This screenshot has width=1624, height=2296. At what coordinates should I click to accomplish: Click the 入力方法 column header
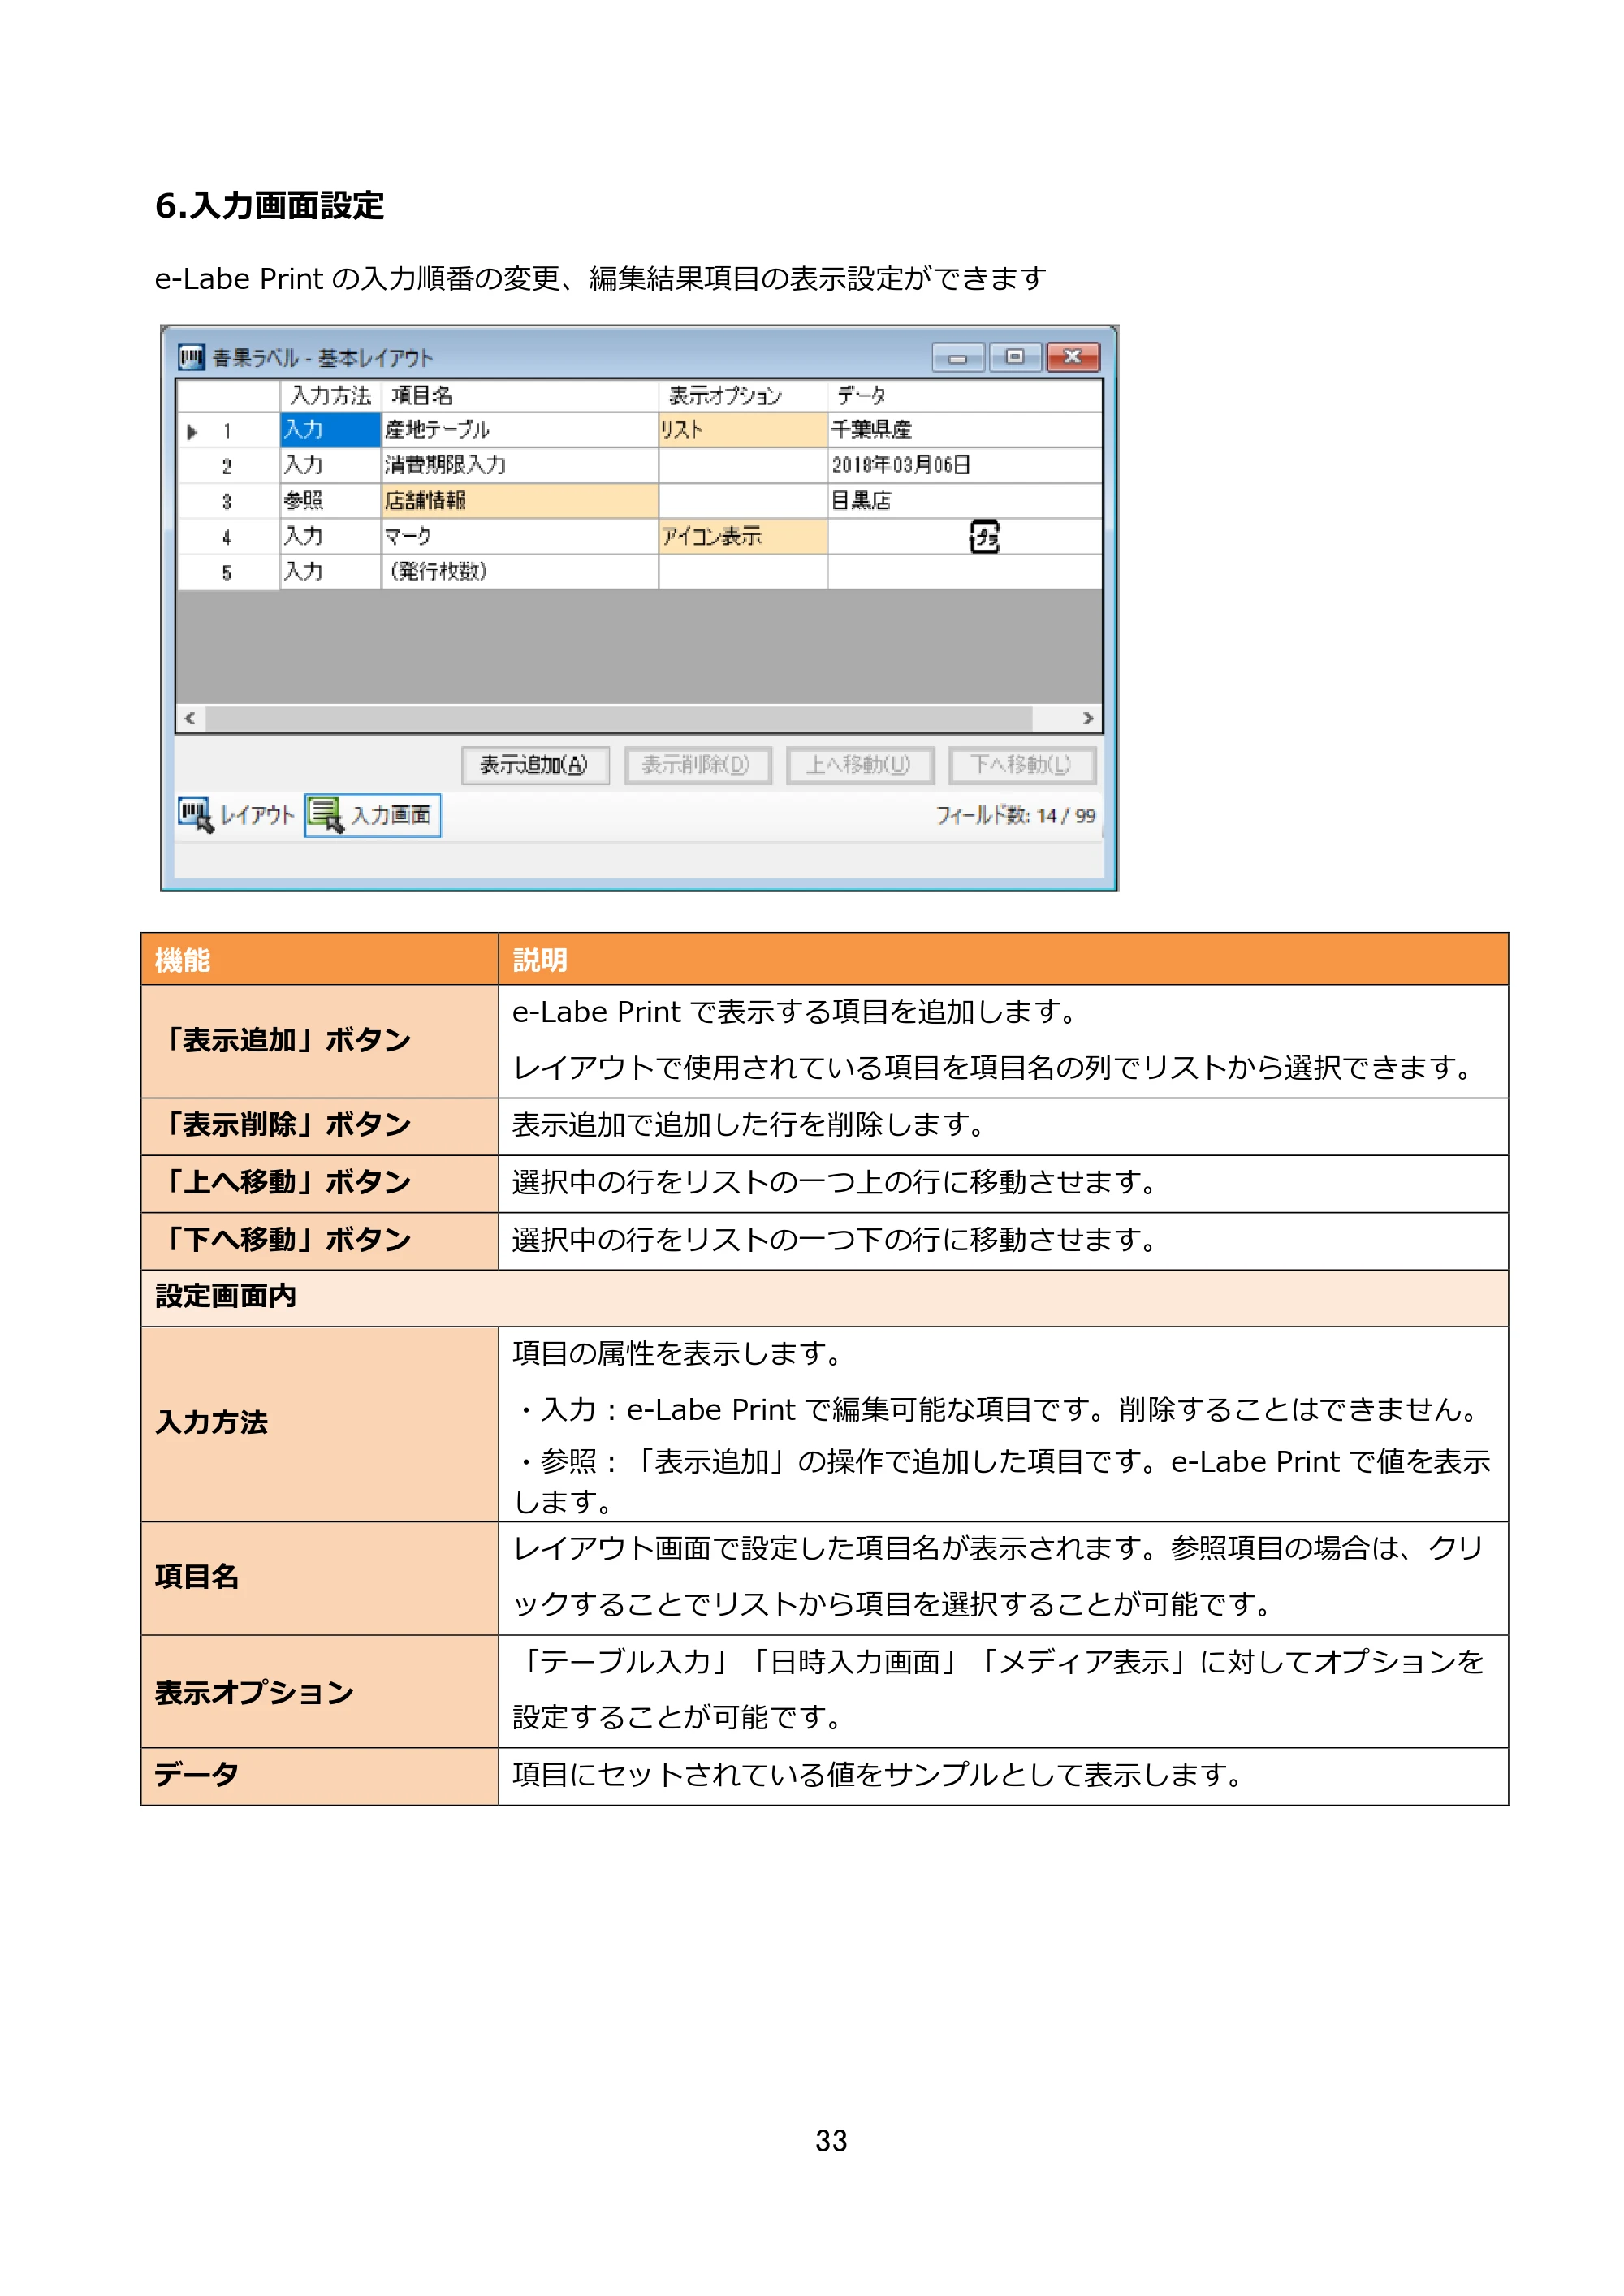[331, 396]
